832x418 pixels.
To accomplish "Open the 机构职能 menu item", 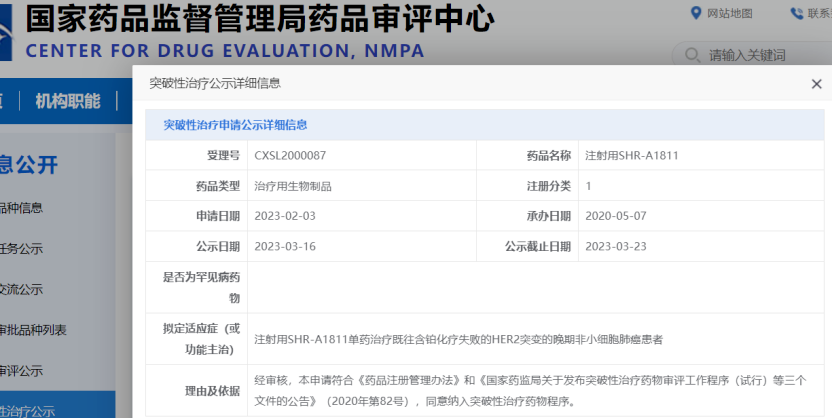I will click(68, 101).
